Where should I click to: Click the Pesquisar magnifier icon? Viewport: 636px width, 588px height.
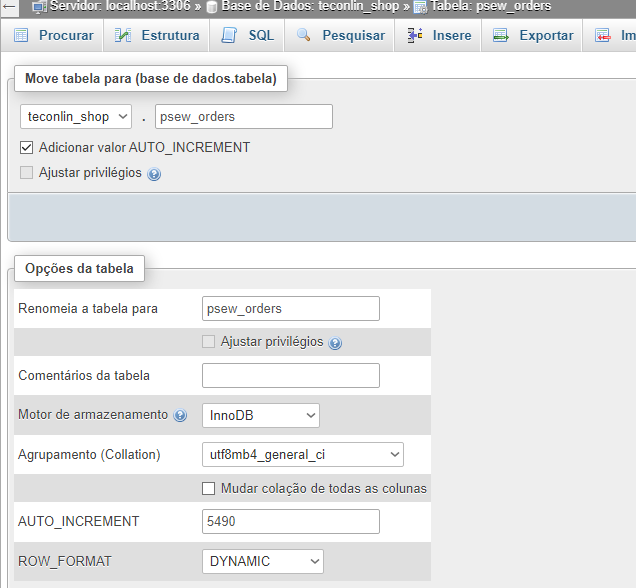(x=303, y=35)
